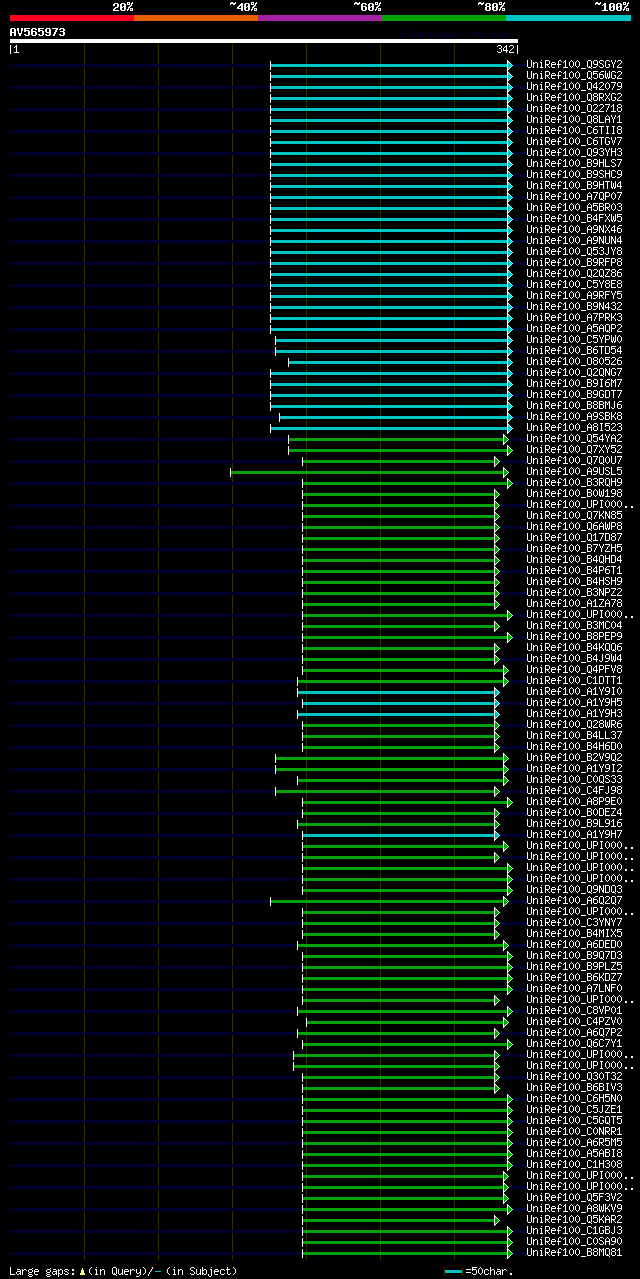Select the UniRef100_Q9NDQ3 label

coord(574,889)
